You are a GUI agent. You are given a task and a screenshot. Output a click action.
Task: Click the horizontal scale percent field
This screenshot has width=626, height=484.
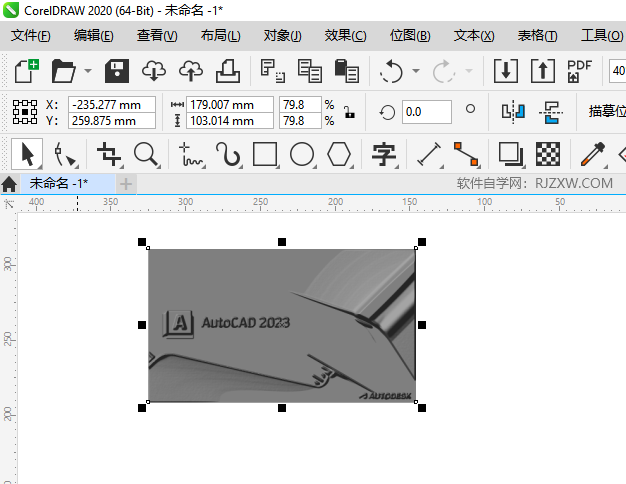tap(300, 105)
